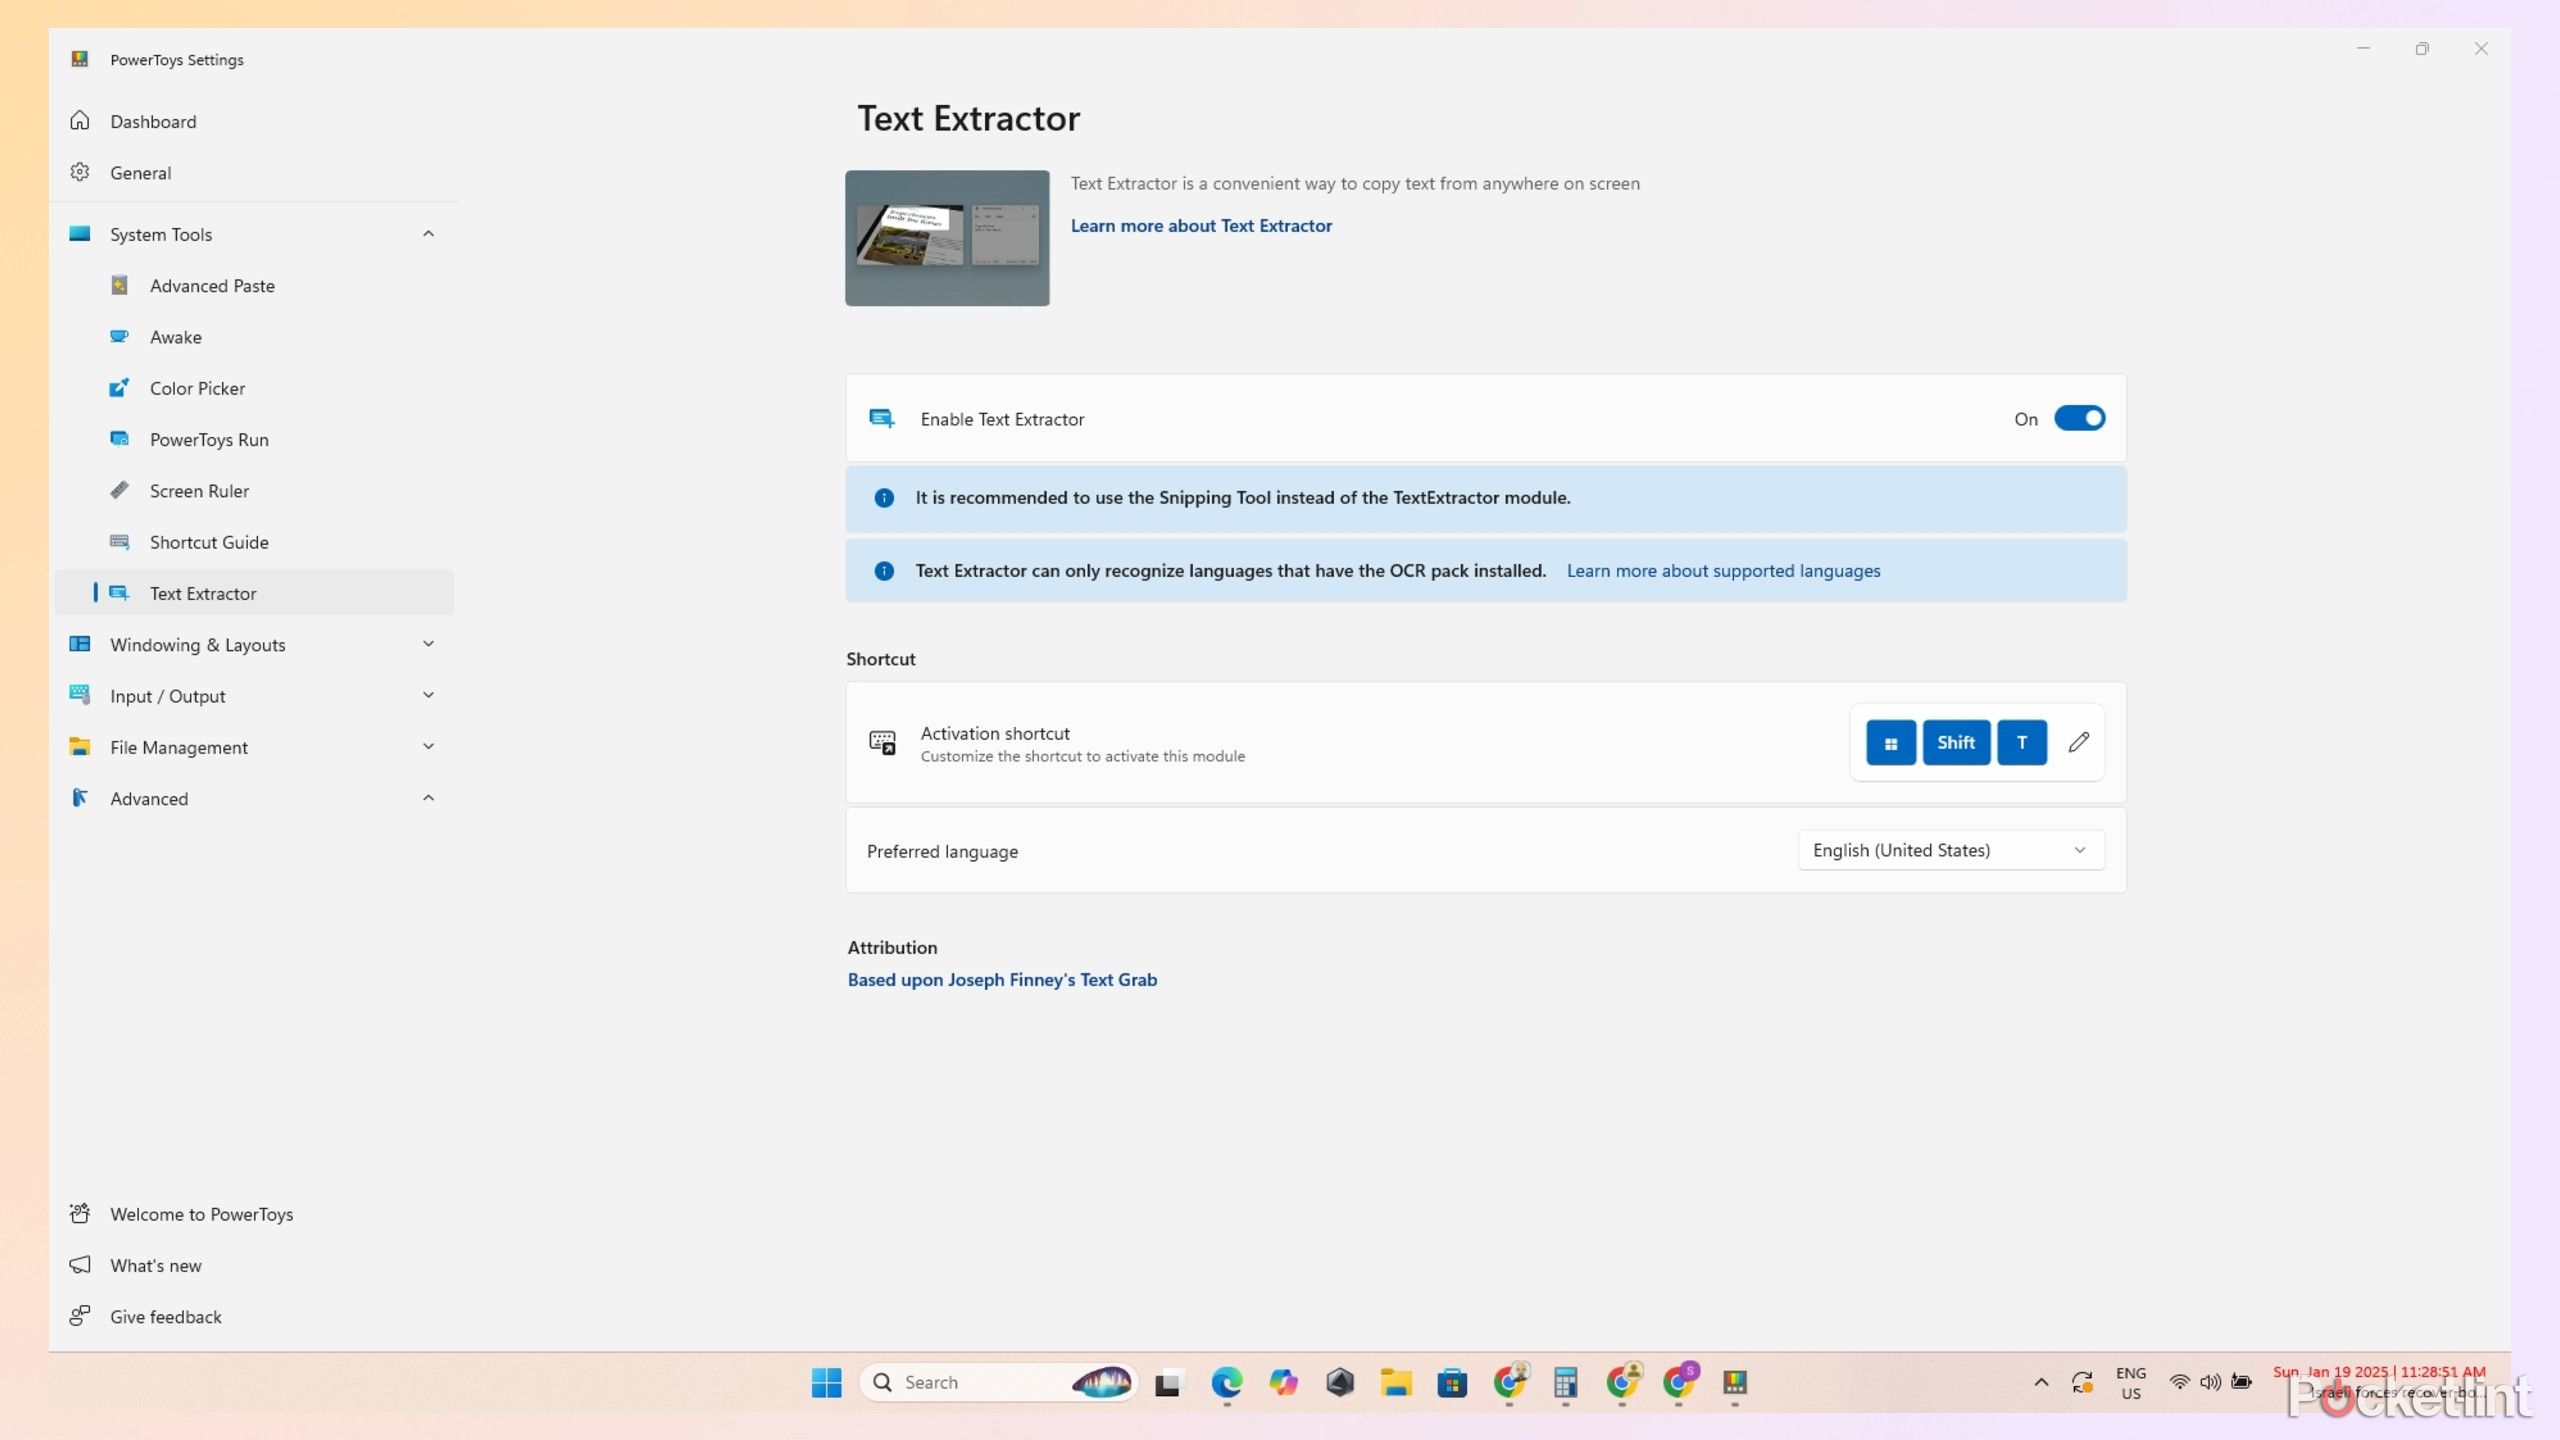Viewport: 2560px width, 1440px height.
Task: Open Copilot from taskbar
Action: [1283, 1383]
